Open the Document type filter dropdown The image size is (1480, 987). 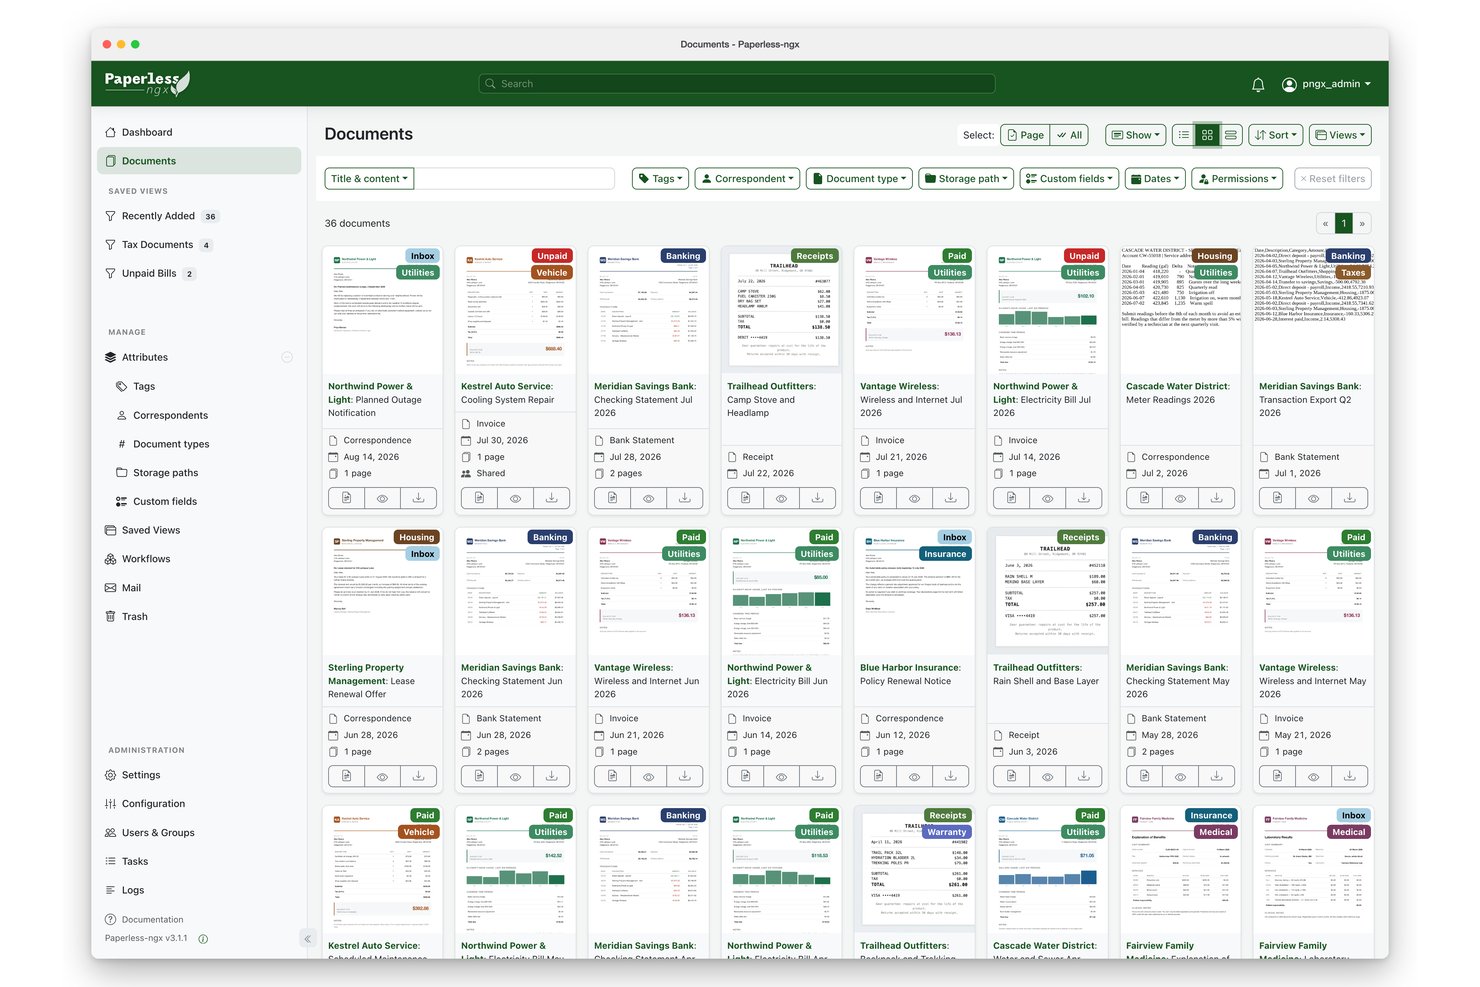tap(859, 179)
